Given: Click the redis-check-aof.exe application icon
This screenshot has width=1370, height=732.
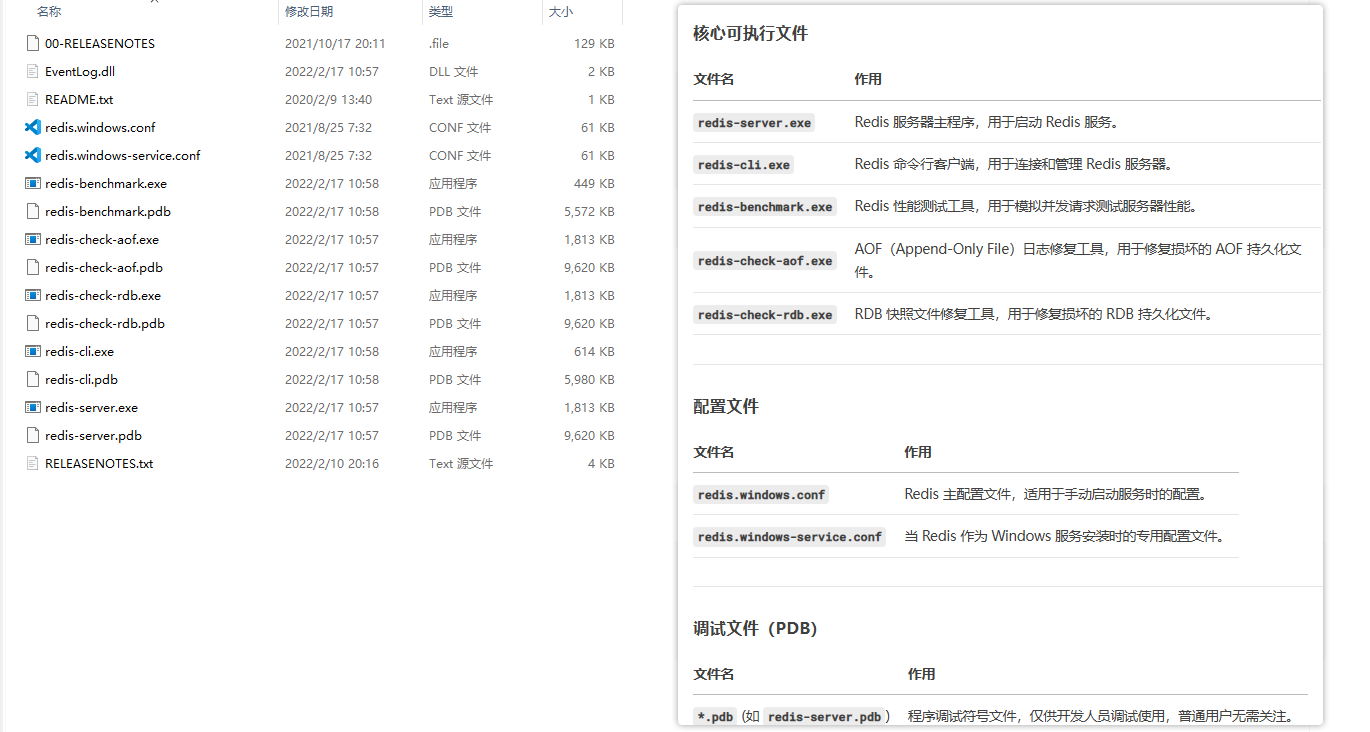Looking at the screenshot, I should tap(32, 239).
